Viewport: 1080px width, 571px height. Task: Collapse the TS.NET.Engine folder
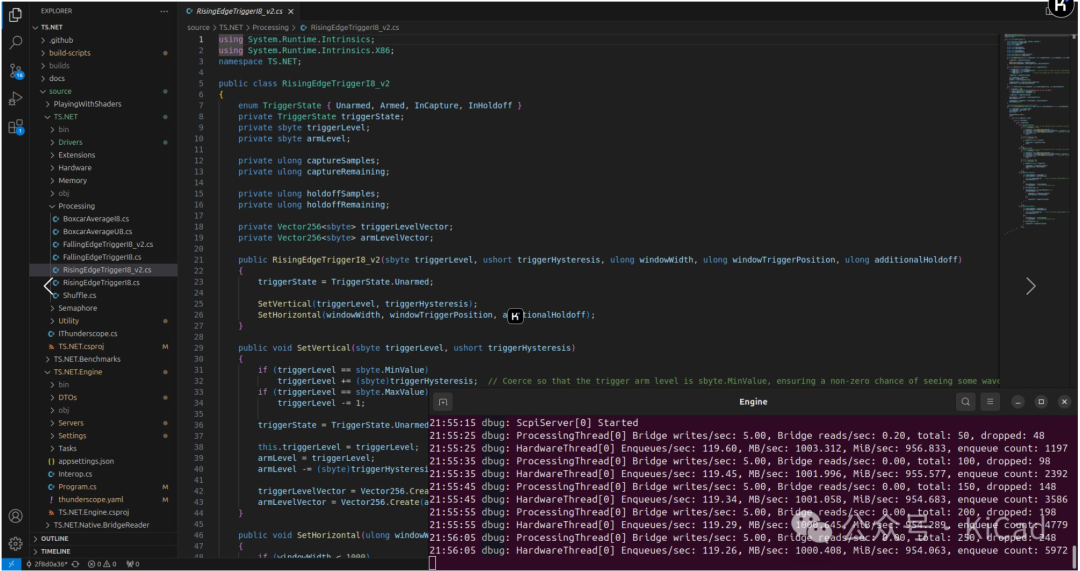[103, 372]
